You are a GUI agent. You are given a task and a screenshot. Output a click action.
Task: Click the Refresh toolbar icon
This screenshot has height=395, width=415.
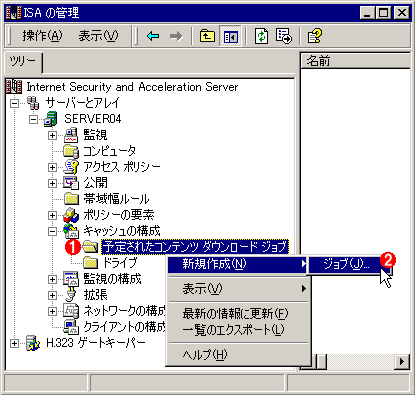(261, 36)
